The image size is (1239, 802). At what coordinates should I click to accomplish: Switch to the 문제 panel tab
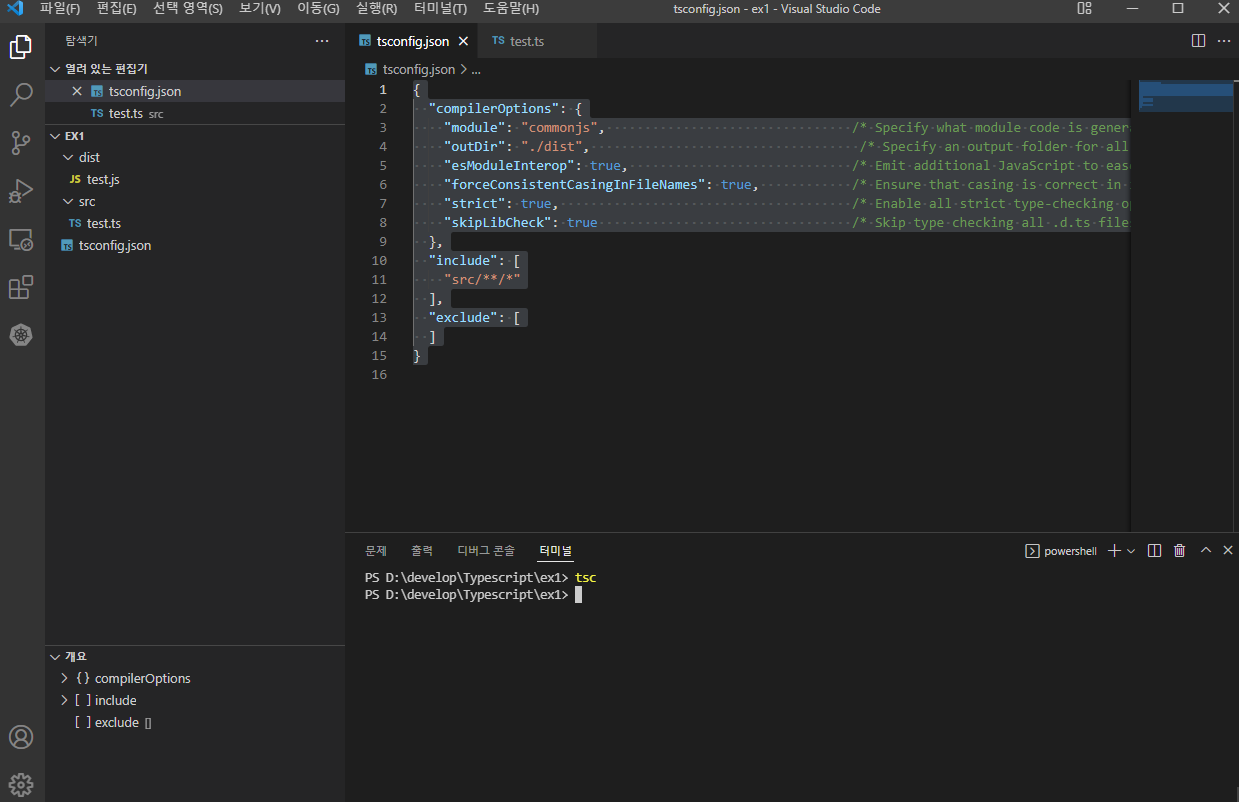376,551
